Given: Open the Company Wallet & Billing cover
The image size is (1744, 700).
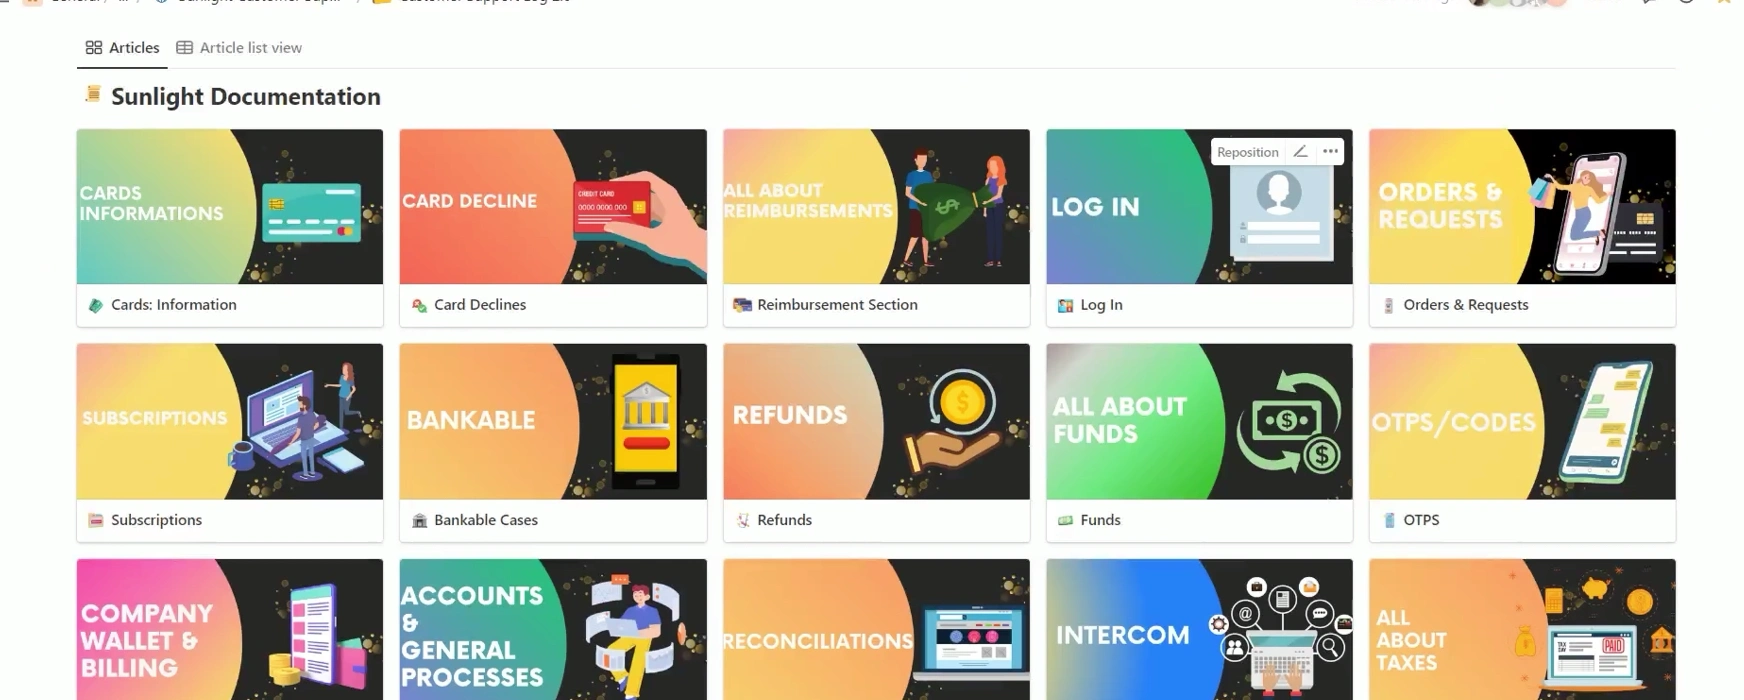Looking at the screenshot, I should tap(230, 630).
